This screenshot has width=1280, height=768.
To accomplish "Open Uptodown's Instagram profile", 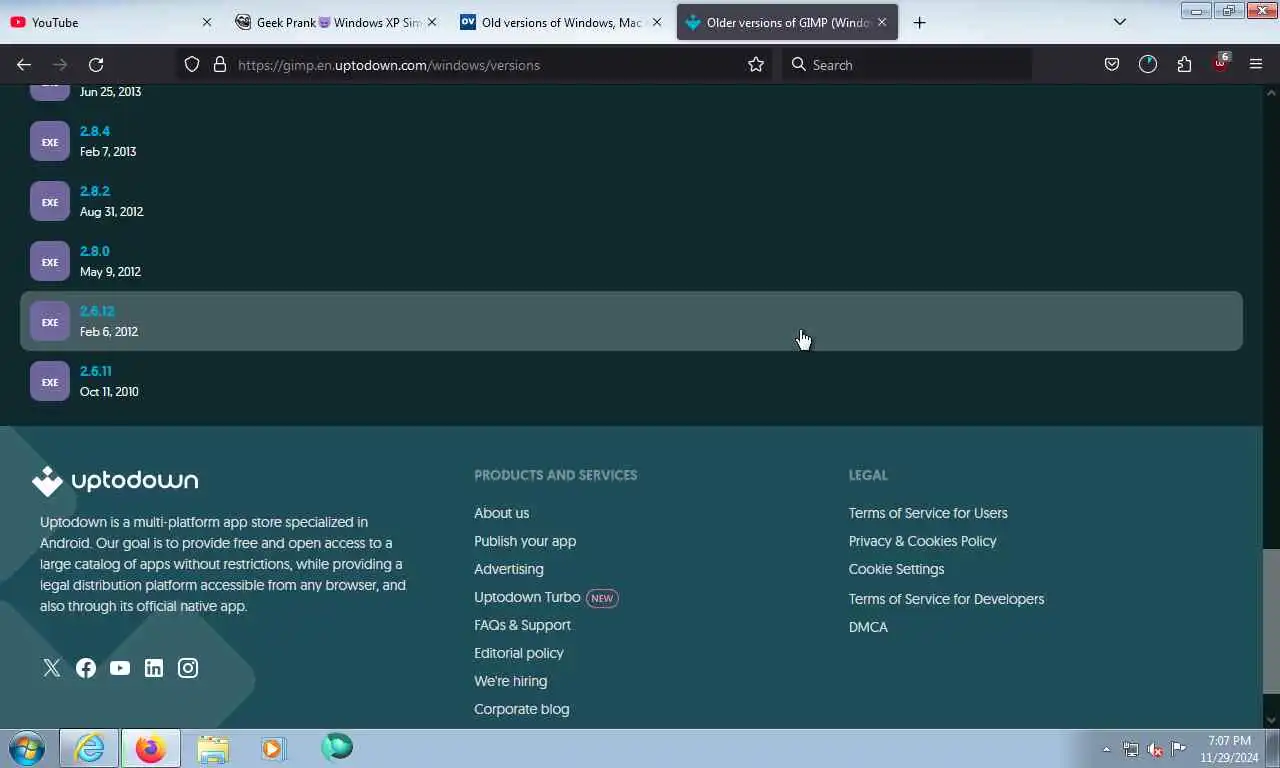I will (x=188, y=668).
